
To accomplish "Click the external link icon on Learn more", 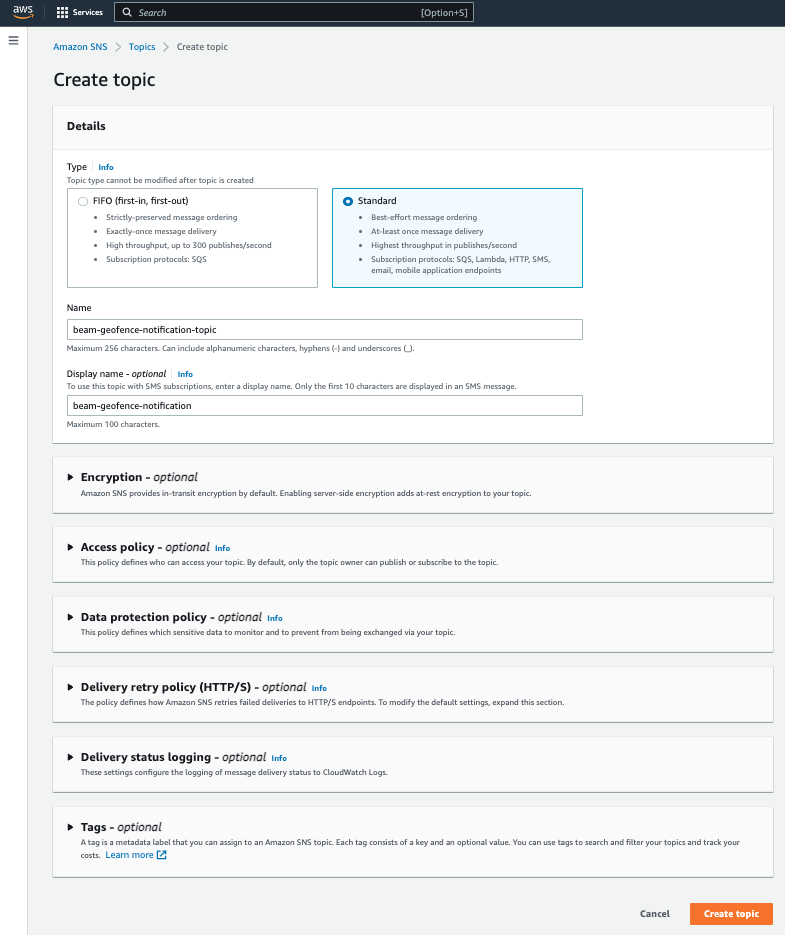I will [x=161, y=854].
